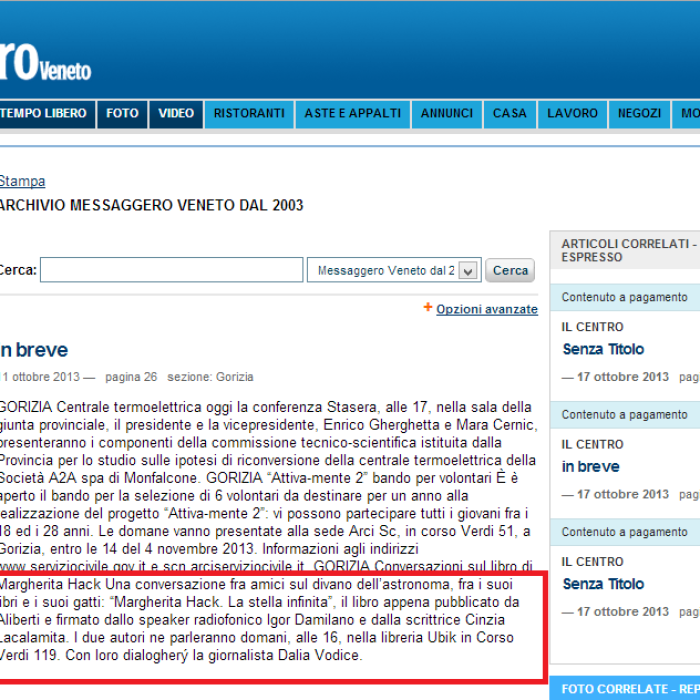Click the Cerca search button
The width and height of the screenshot is (700, 700).
510,270
